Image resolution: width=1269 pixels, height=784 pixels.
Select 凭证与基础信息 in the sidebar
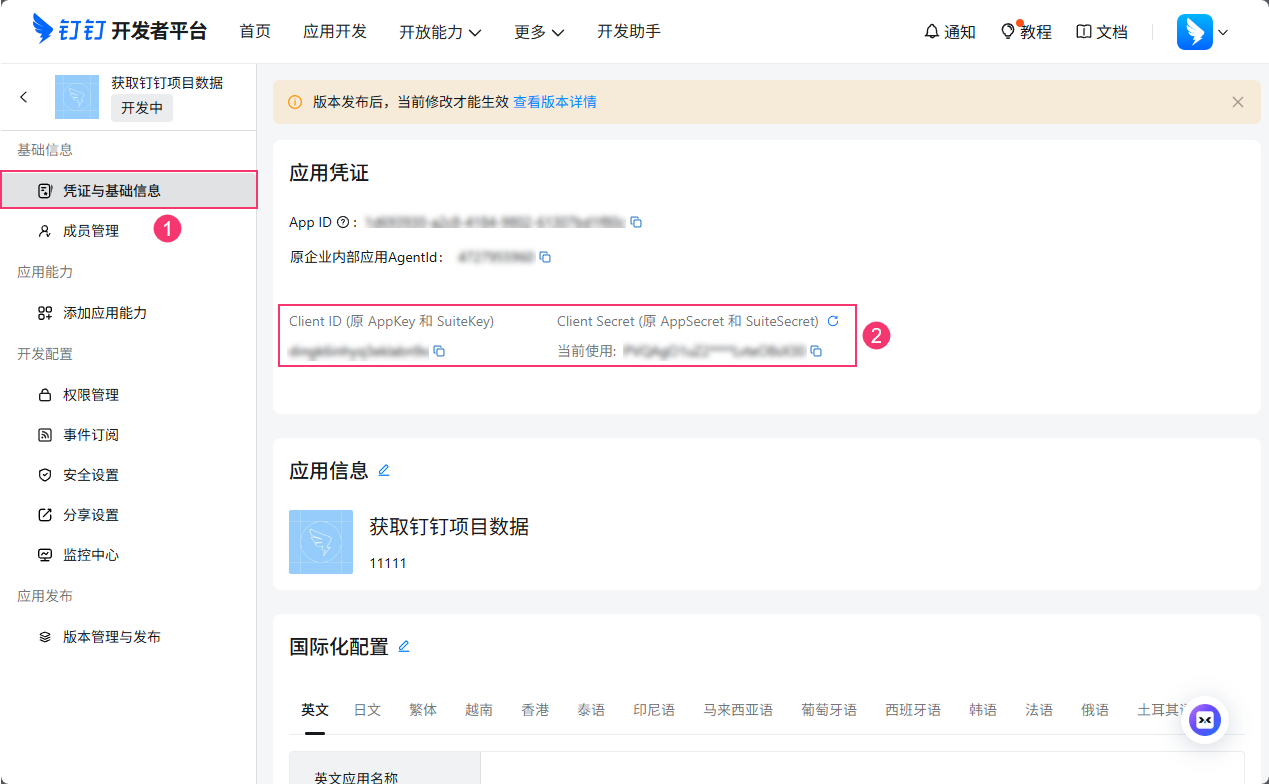point(129,190)
